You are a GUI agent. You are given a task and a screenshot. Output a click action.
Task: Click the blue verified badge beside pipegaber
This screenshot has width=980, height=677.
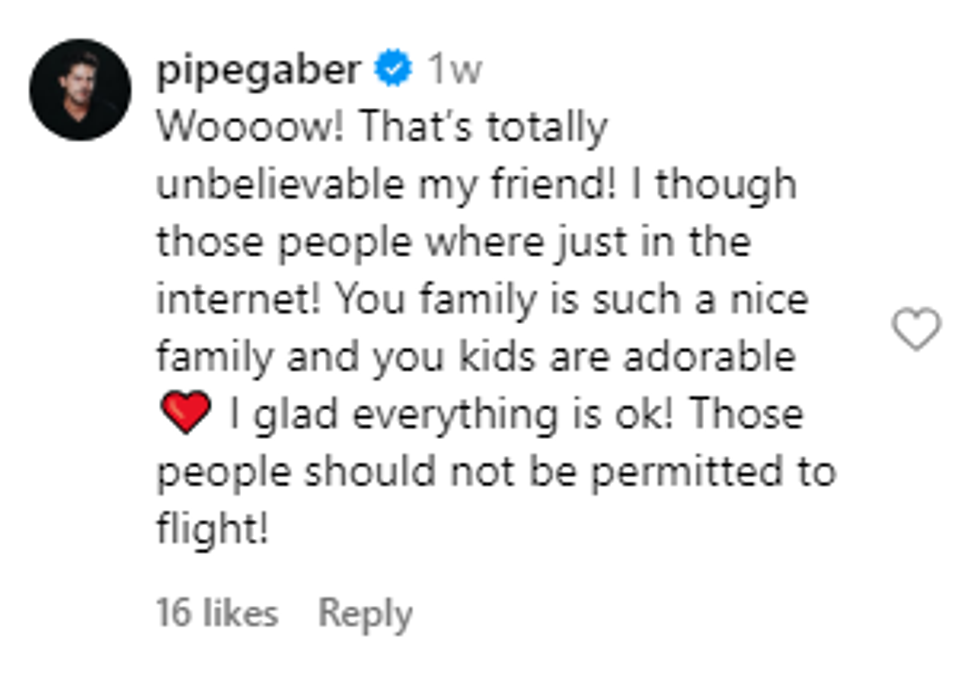(393, 70)
